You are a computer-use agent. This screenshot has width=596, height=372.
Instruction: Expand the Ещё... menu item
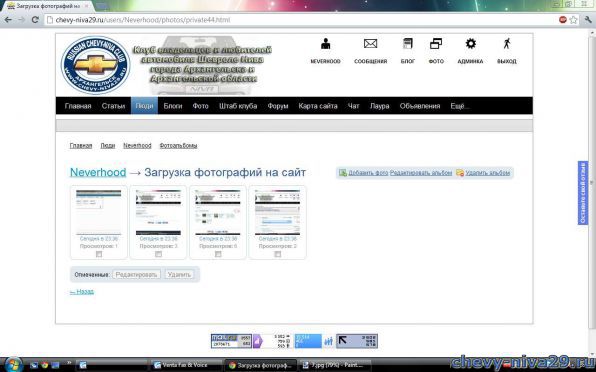point(460,106)
